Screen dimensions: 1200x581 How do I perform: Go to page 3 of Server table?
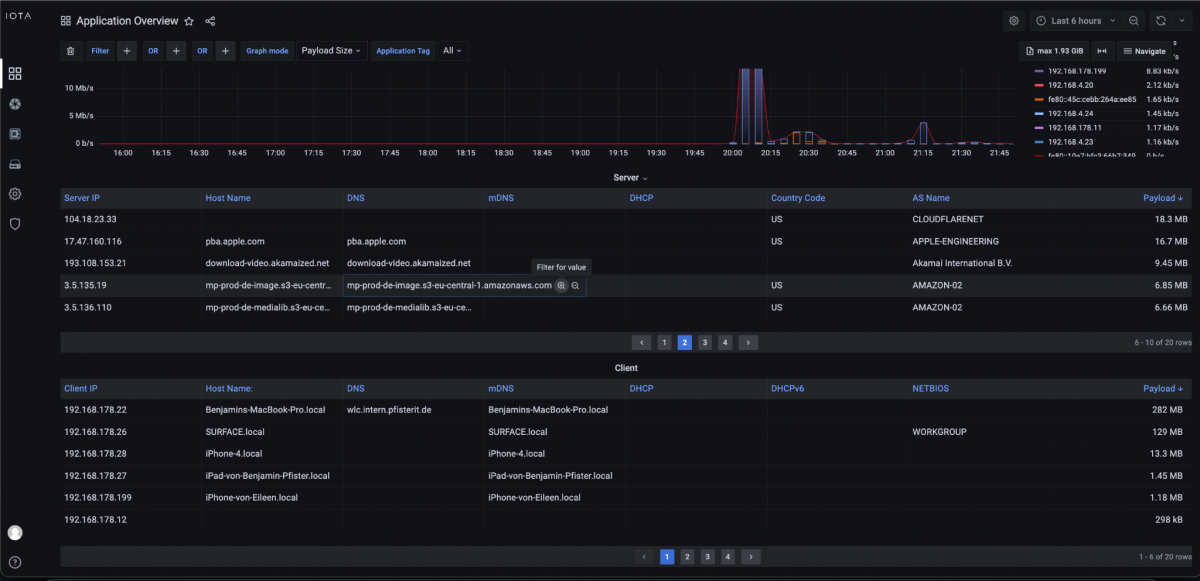click(x=705, y=342)
